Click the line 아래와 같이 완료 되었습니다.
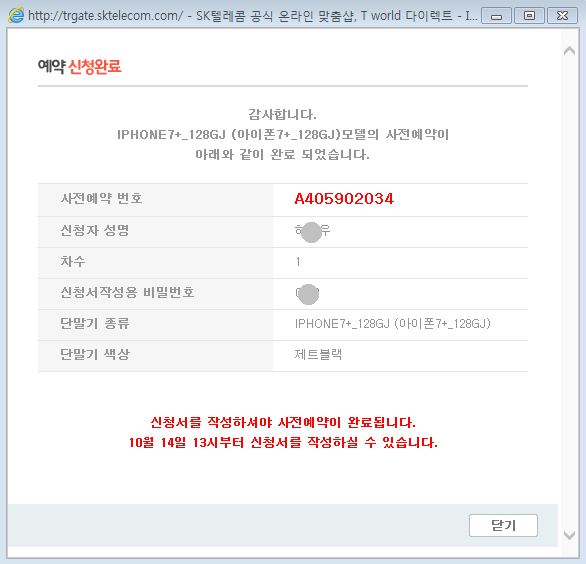This screenshot has height=564, width=586. click(x=282, y=154)
